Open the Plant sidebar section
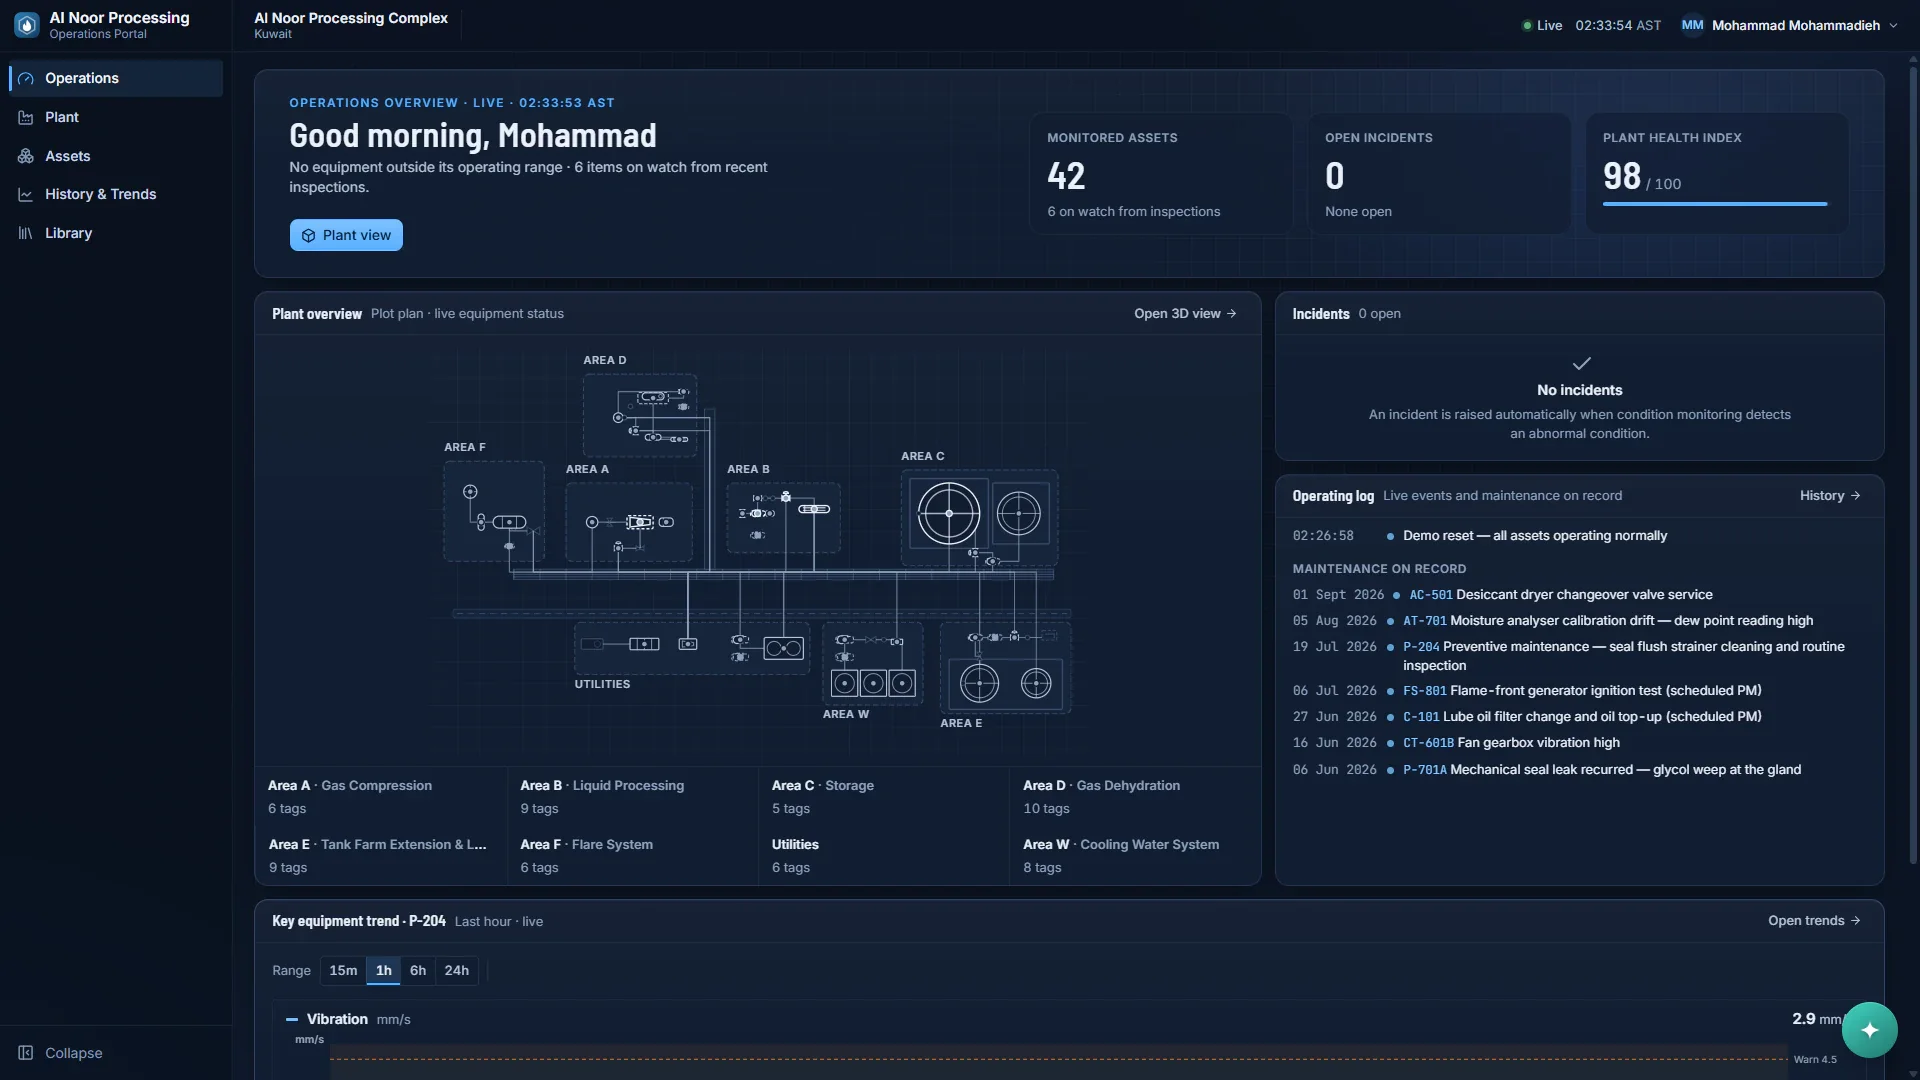 [116, 117]
